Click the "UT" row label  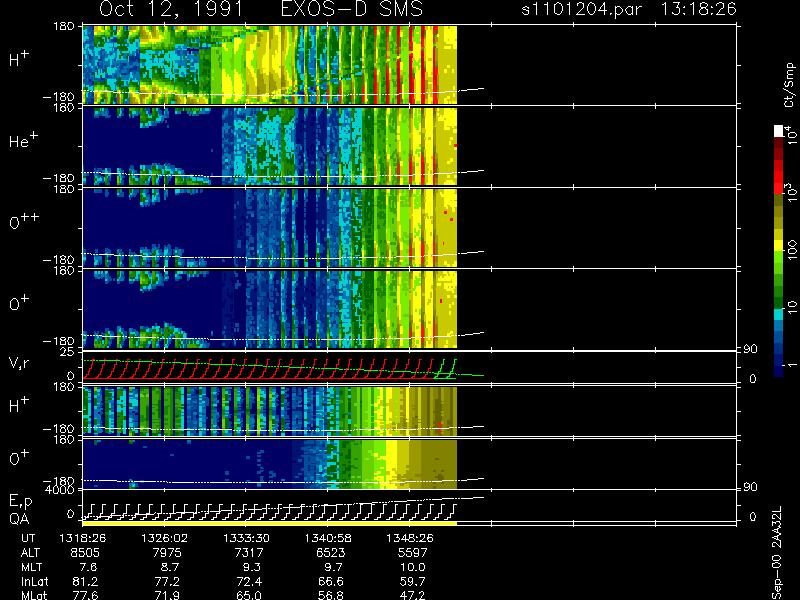click(x=28, y=538)
